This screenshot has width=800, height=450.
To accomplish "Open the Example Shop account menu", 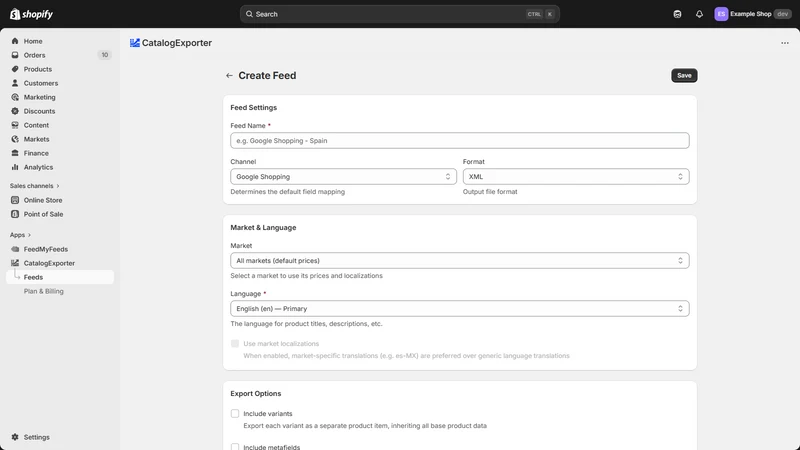I will click(753, 14).
